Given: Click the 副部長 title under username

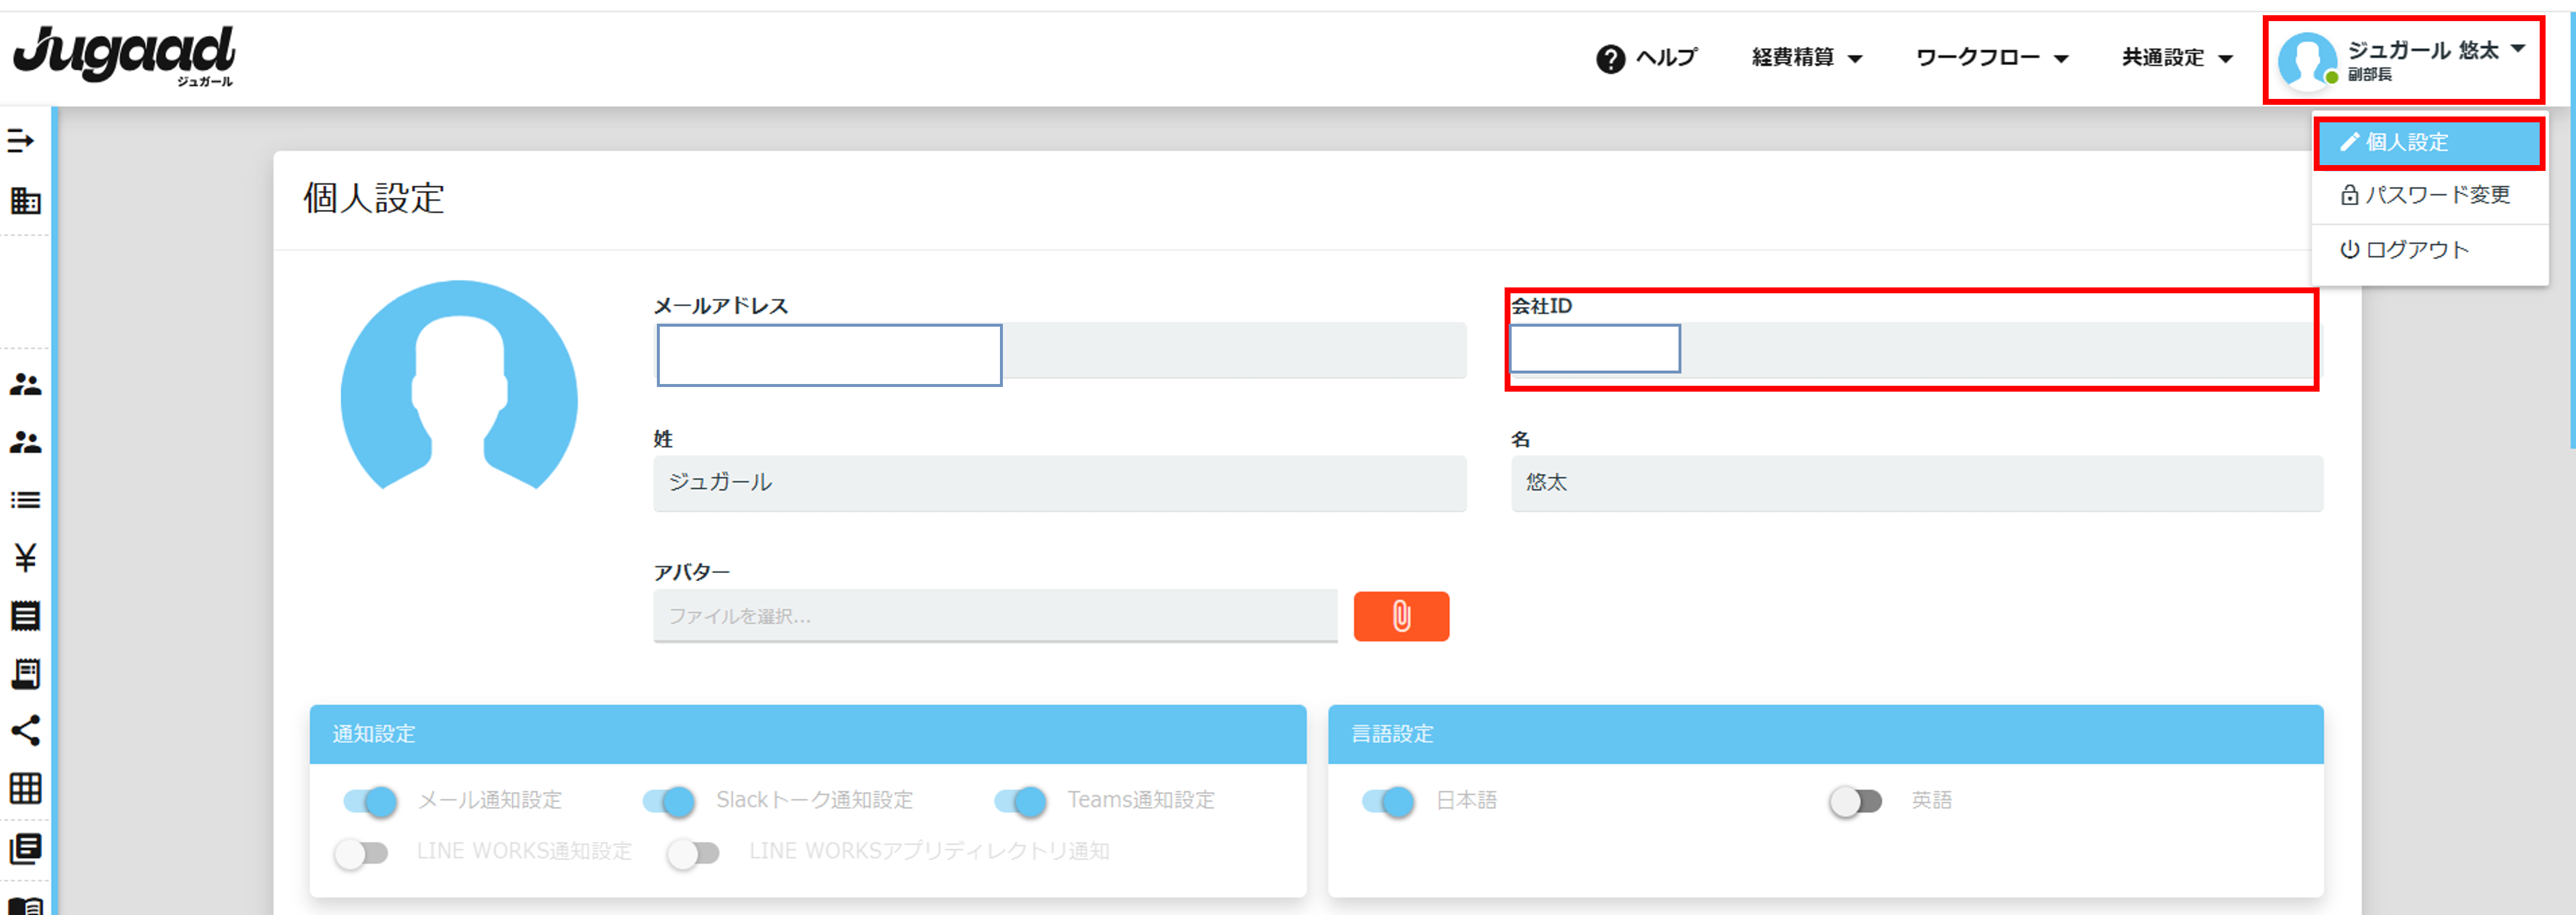Looking at the screenshot, I should pos(2370,75).
